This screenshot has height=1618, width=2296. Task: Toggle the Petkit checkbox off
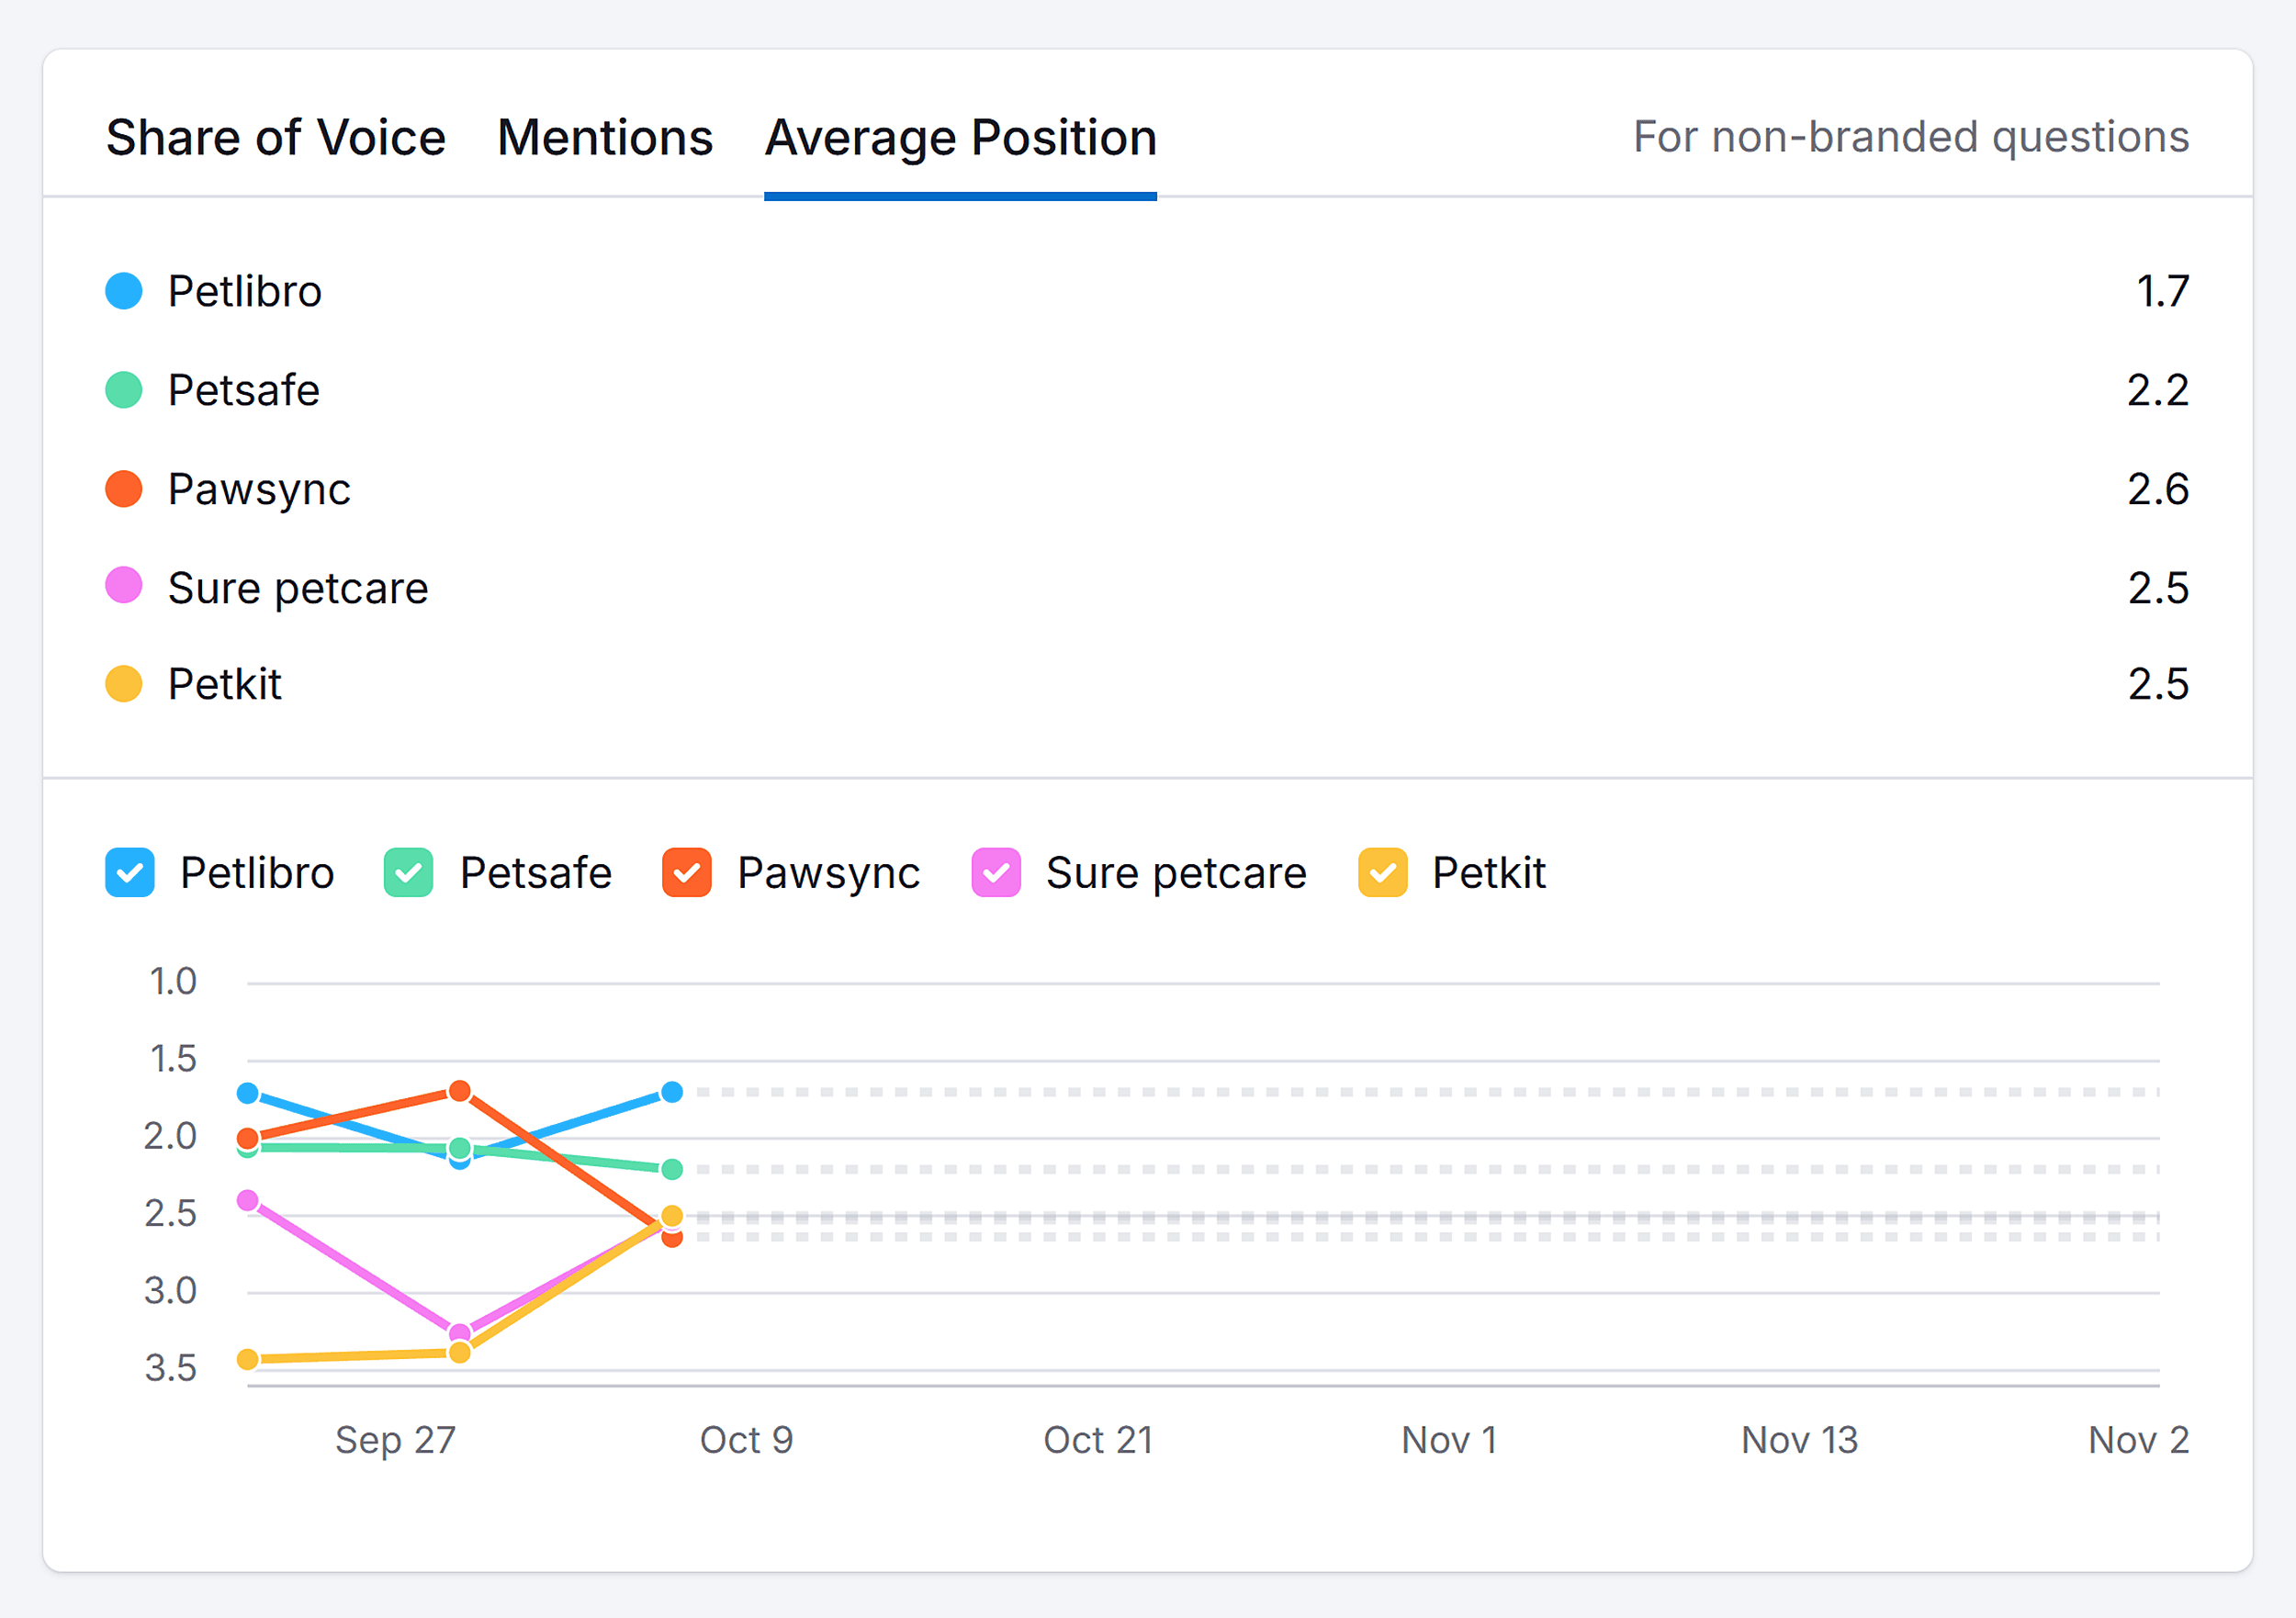[1383, 872]
